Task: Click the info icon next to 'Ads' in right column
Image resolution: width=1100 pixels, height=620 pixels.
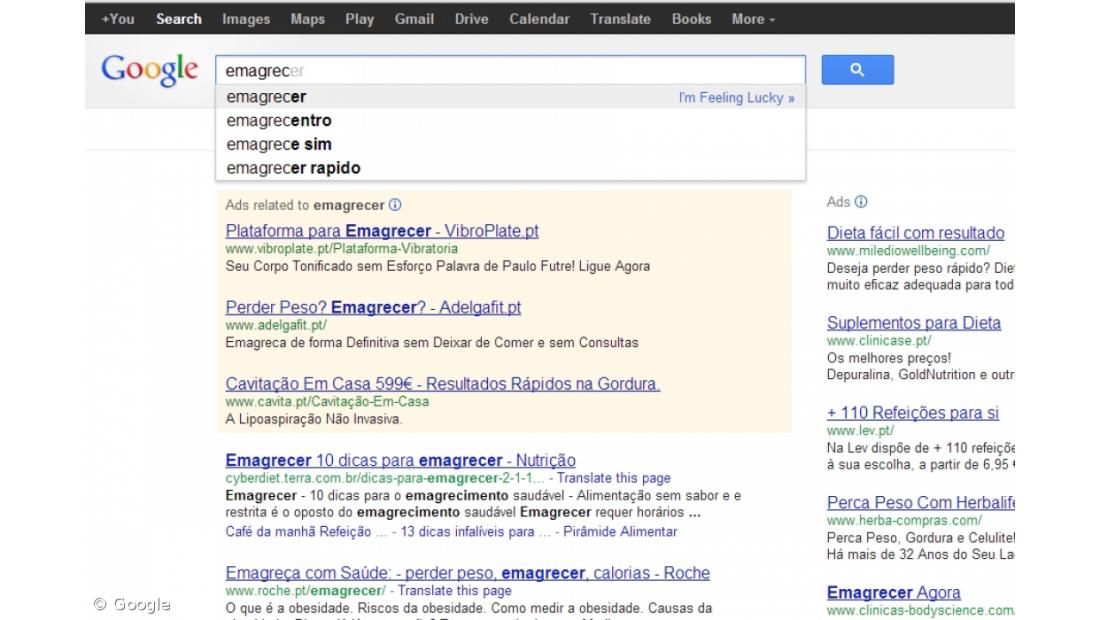Action: (x=862, y=202)
